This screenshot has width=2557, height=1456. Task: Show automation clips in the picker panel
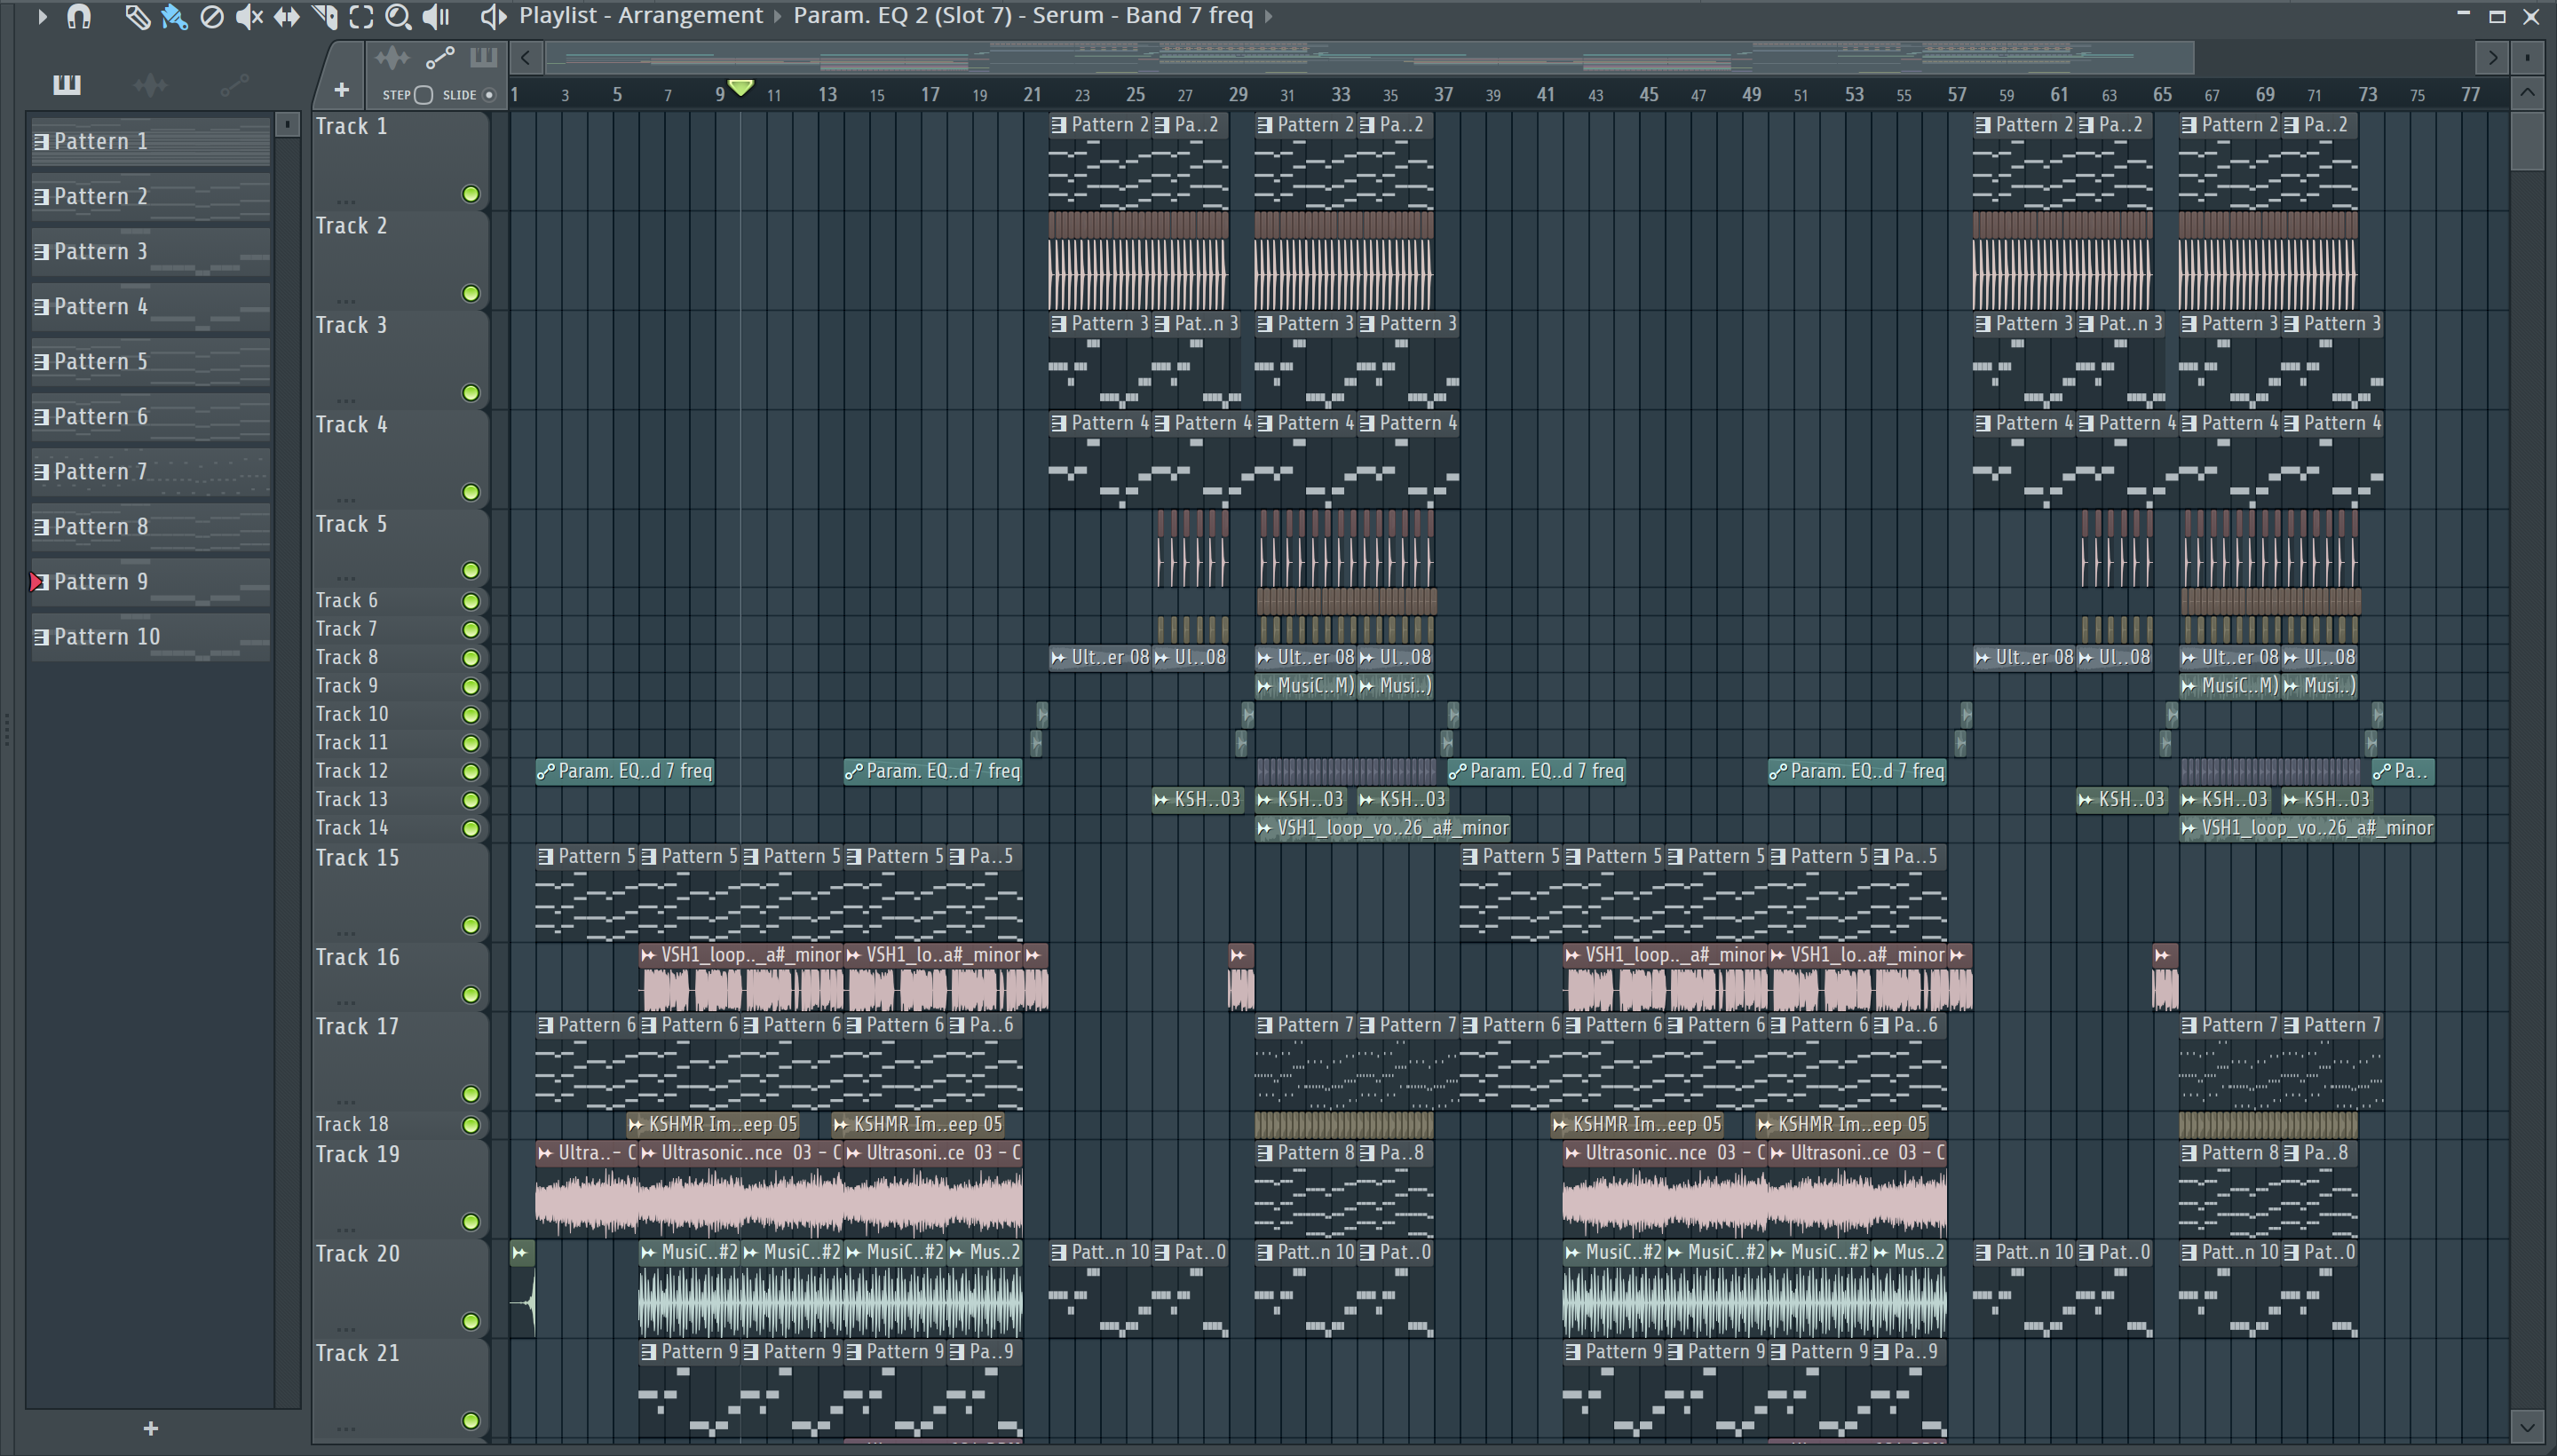(x=234, y=86)
